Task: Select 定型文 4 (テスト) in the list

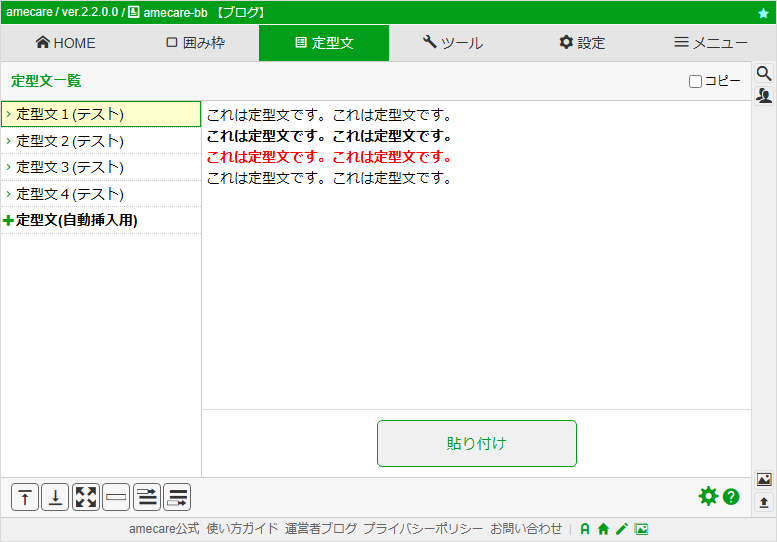Action: pos(101,194)
